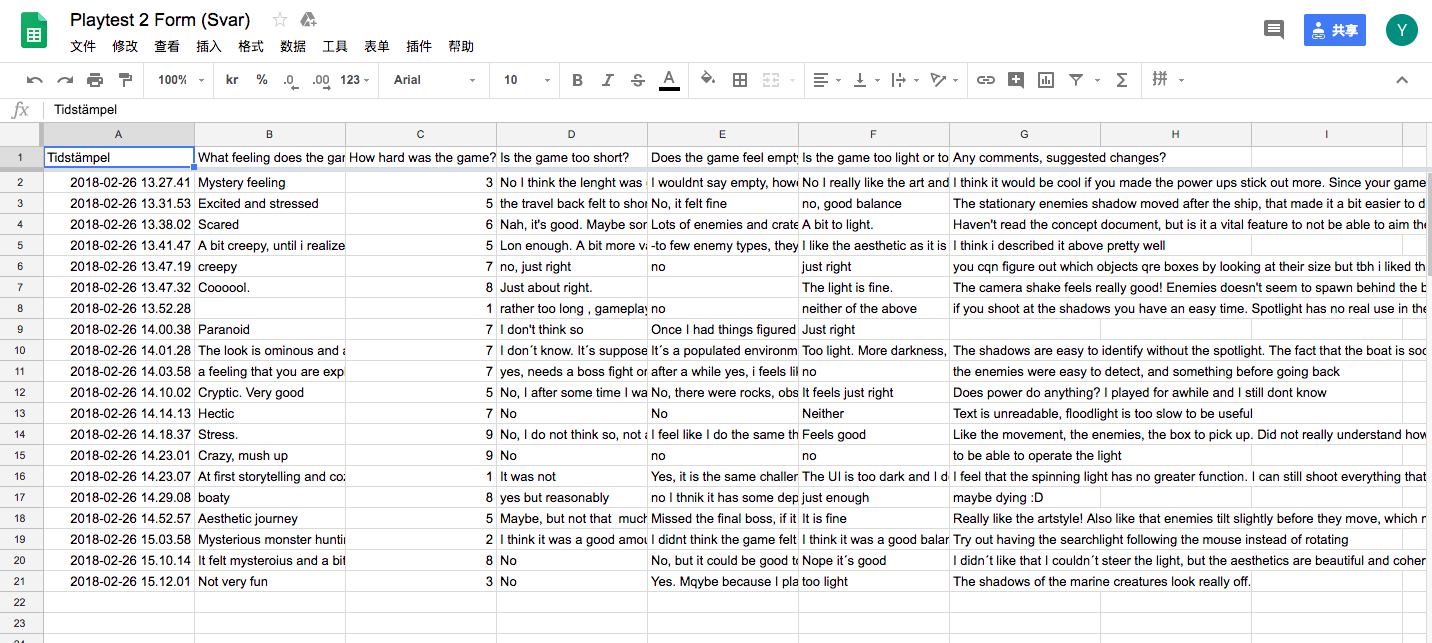Image resolution: width=1432 pixels, height=643 pixels.
Task: Click the blue 共享 share button
Action: [x=1334, y=30]
